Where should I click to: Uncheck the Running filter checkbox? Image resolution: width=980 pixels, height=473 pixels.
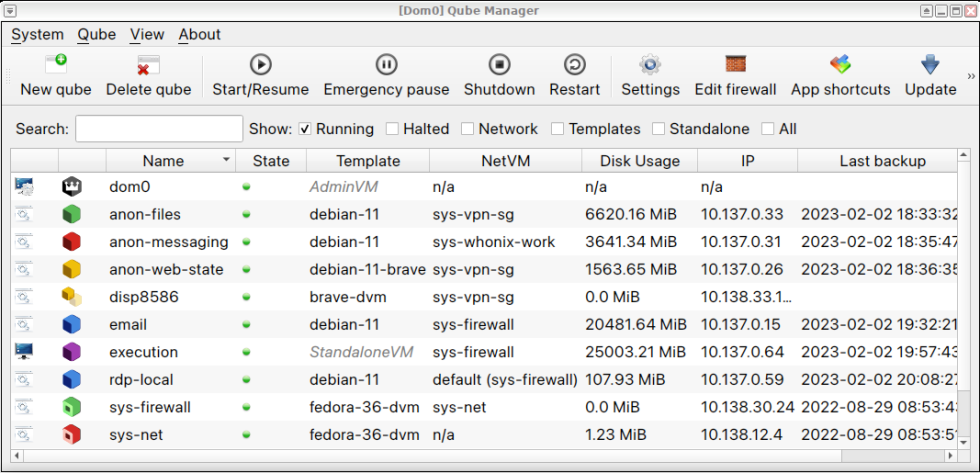306,129
